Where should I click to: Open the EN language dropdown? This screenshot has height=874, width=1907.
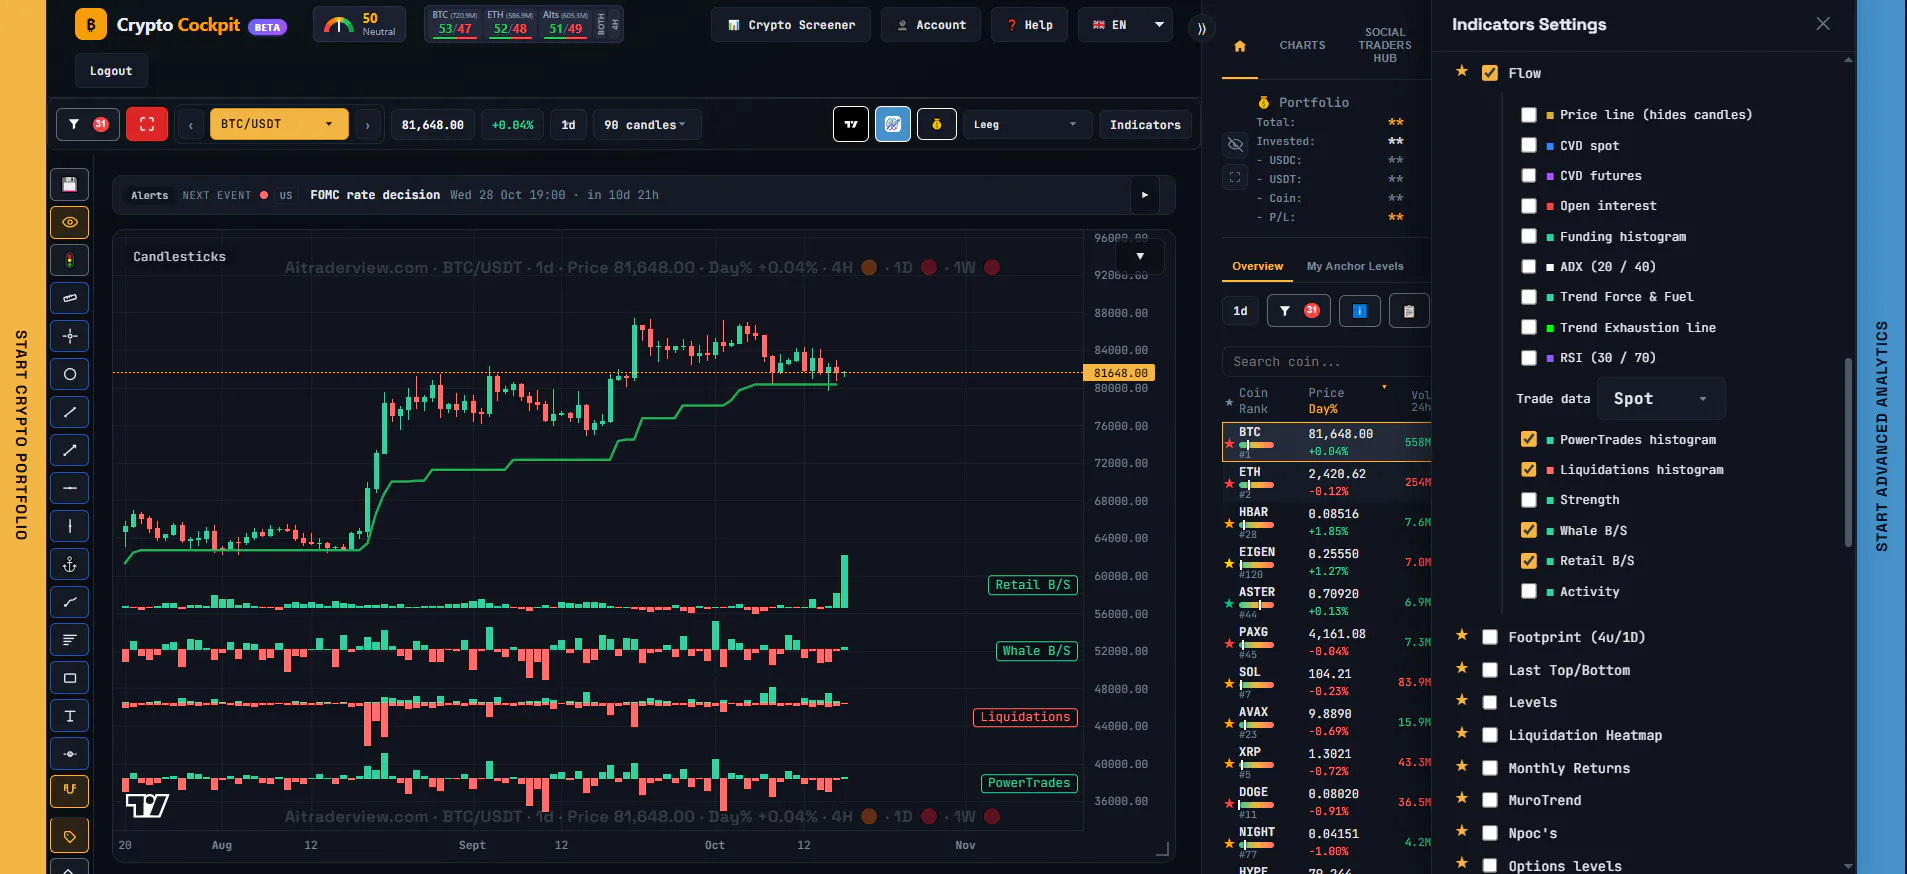[1125, 25]
